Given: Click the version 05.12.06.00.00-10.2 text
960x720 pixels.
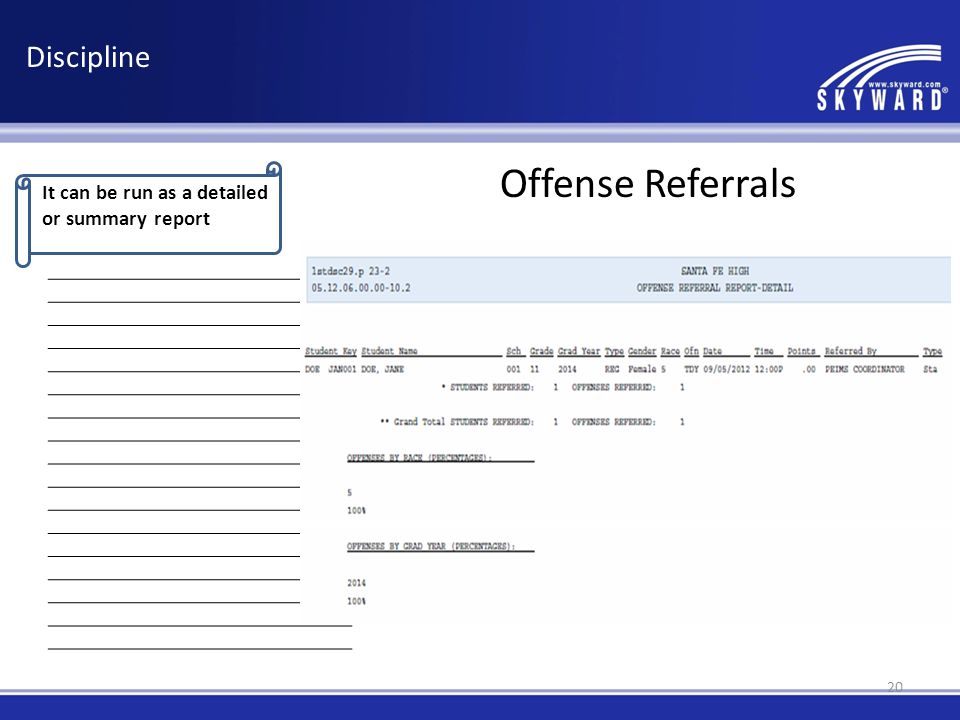Looking at the screenshot, I should point(361,288).
